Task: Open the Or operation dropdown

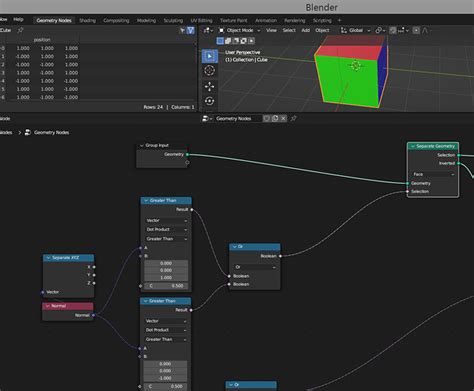Action: tap(255, 267)
